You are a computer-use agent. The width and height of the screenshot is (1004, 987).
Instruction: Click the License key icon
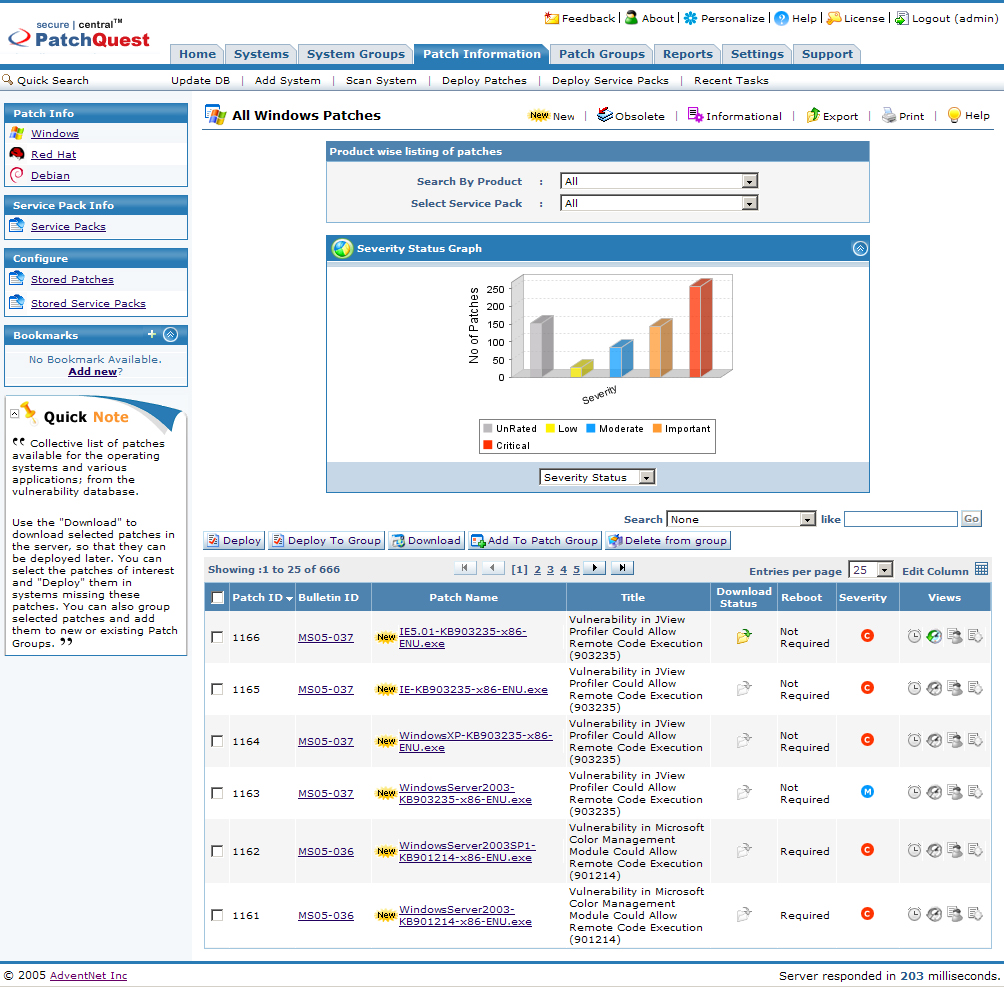[x=833, y=18]
